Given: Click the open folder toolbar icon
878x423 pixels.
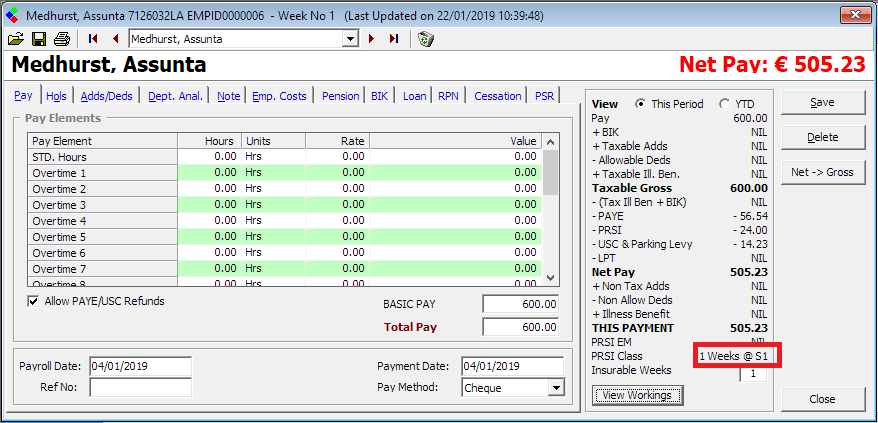Looking at the screenshot, I should coord(16,39).
